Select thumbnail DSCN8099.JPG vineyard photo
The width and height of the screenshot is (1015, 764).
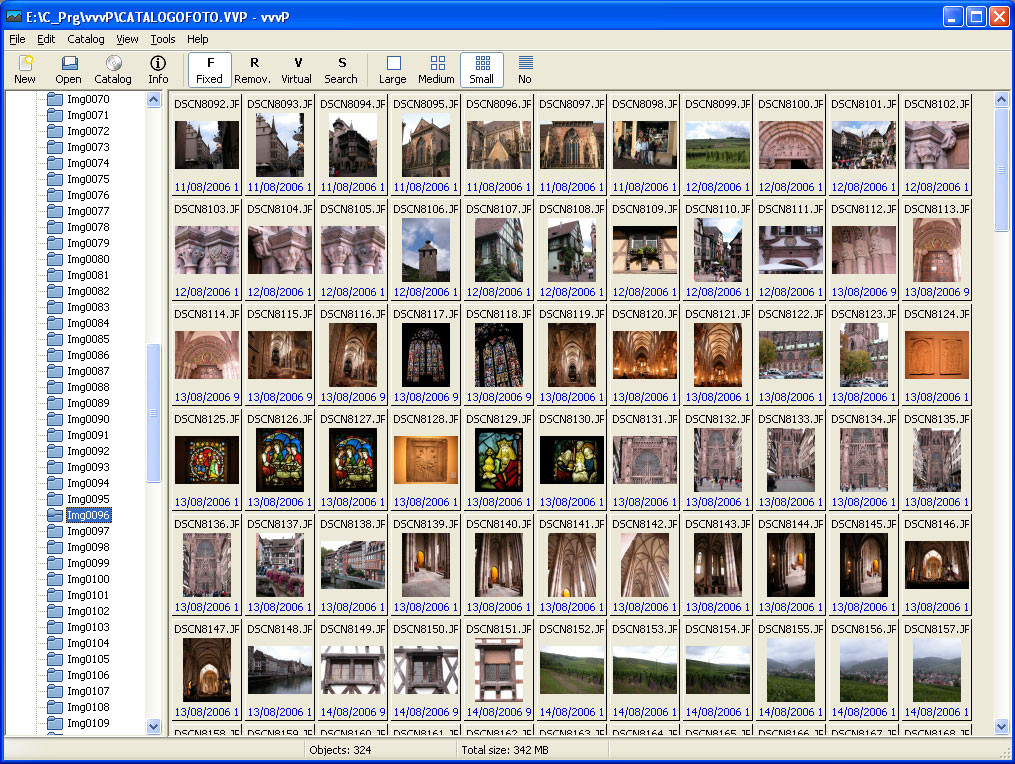[x=718, y=145]
